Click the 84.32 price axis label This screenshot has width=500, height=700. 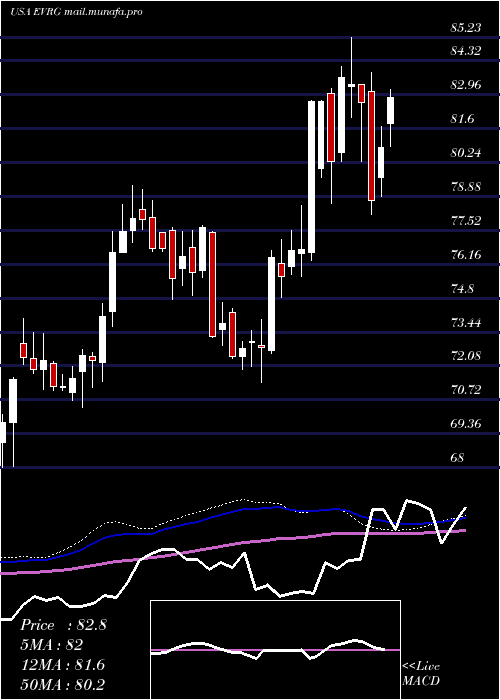point(466,51)
